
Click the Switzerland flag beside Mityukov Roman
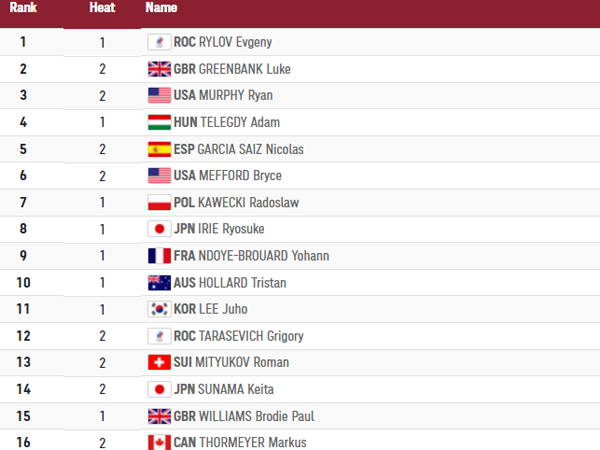tap(159, 362)
